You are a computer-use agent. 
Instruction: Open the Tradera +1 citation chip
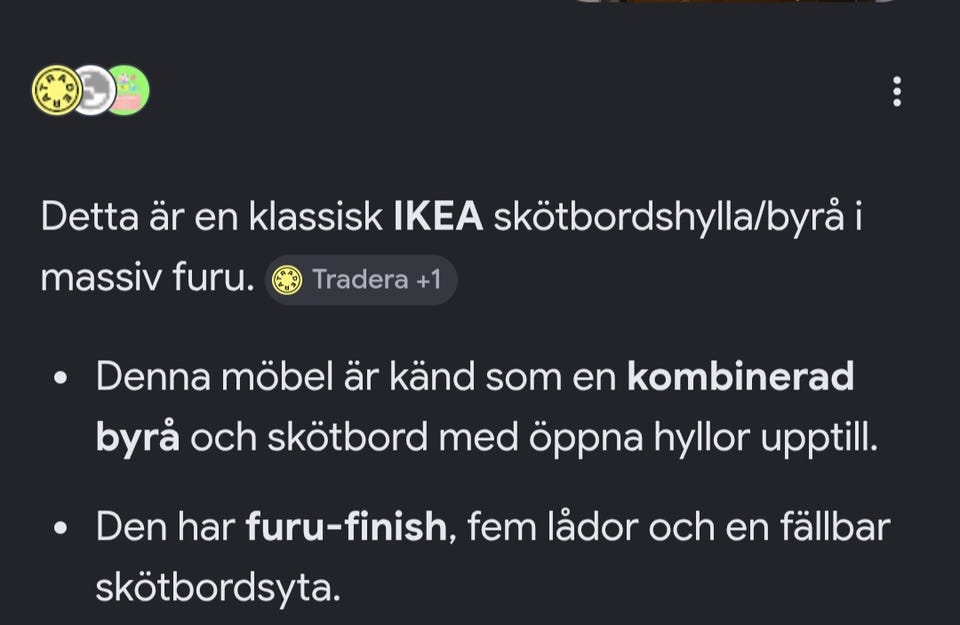361,280
